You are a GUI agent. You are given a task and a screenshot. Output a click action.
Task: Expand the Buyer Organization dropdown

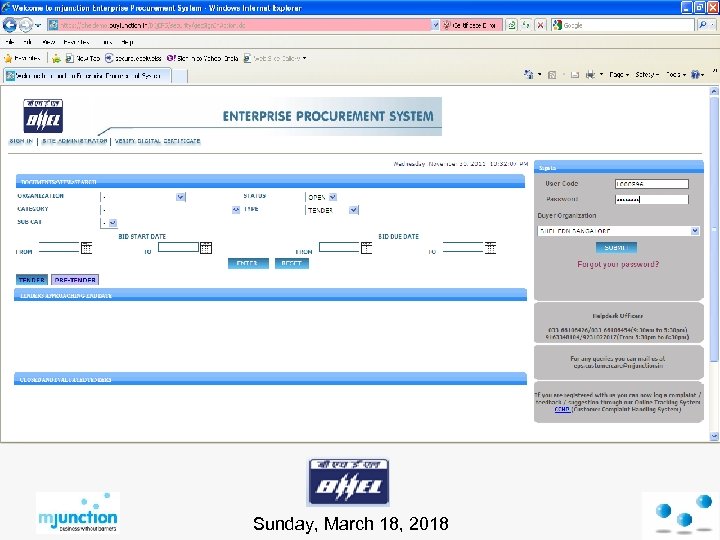(695, 231)
